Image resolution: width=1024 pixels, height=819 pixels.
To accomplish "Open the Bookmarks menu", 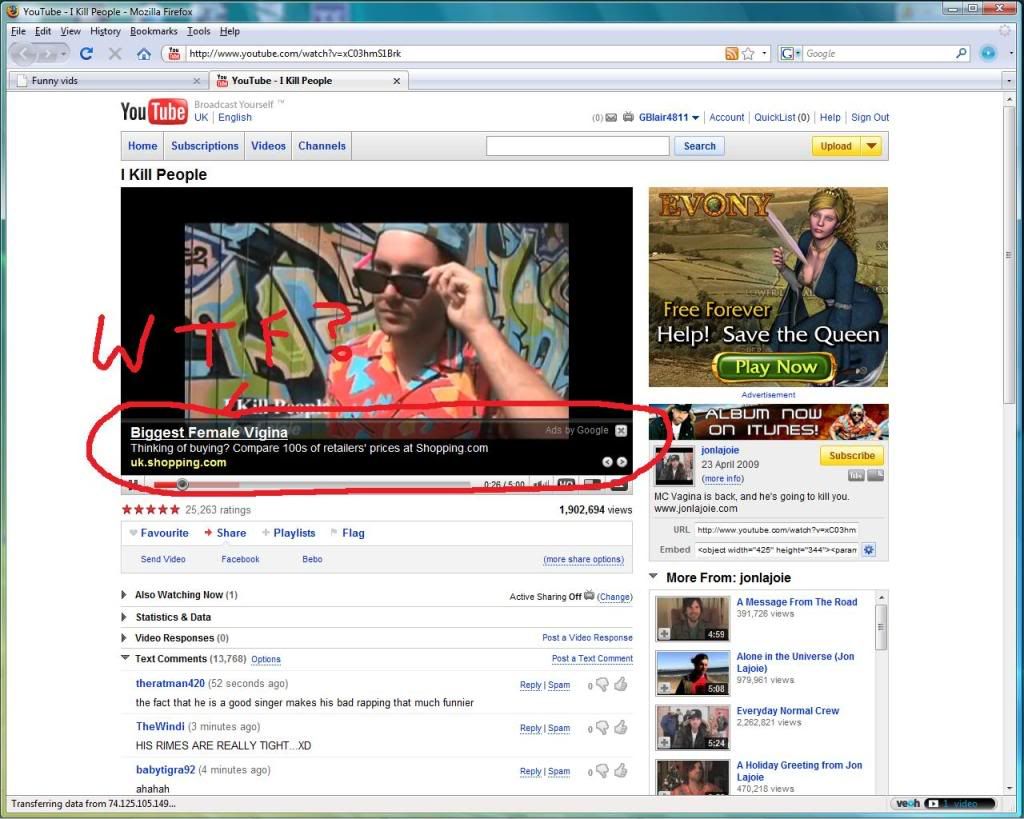I will point(153,31).
